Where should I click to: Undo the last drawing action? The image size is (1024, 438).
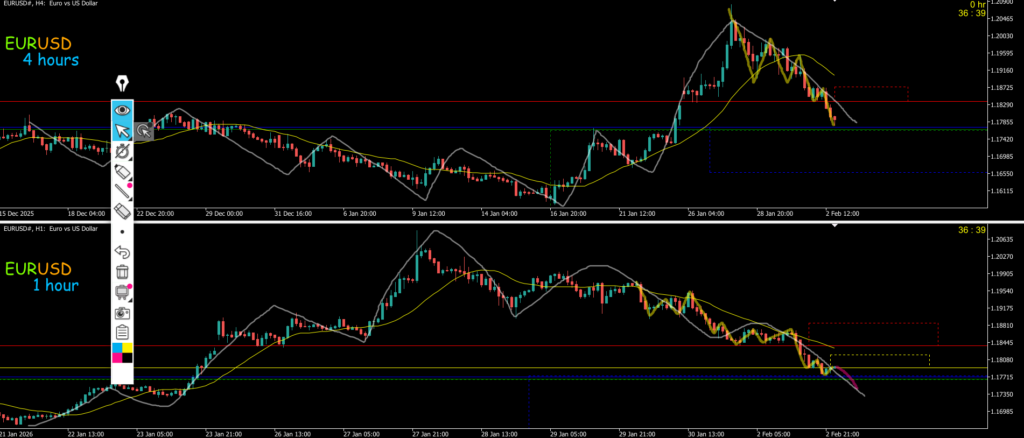[x=122, y=251]
